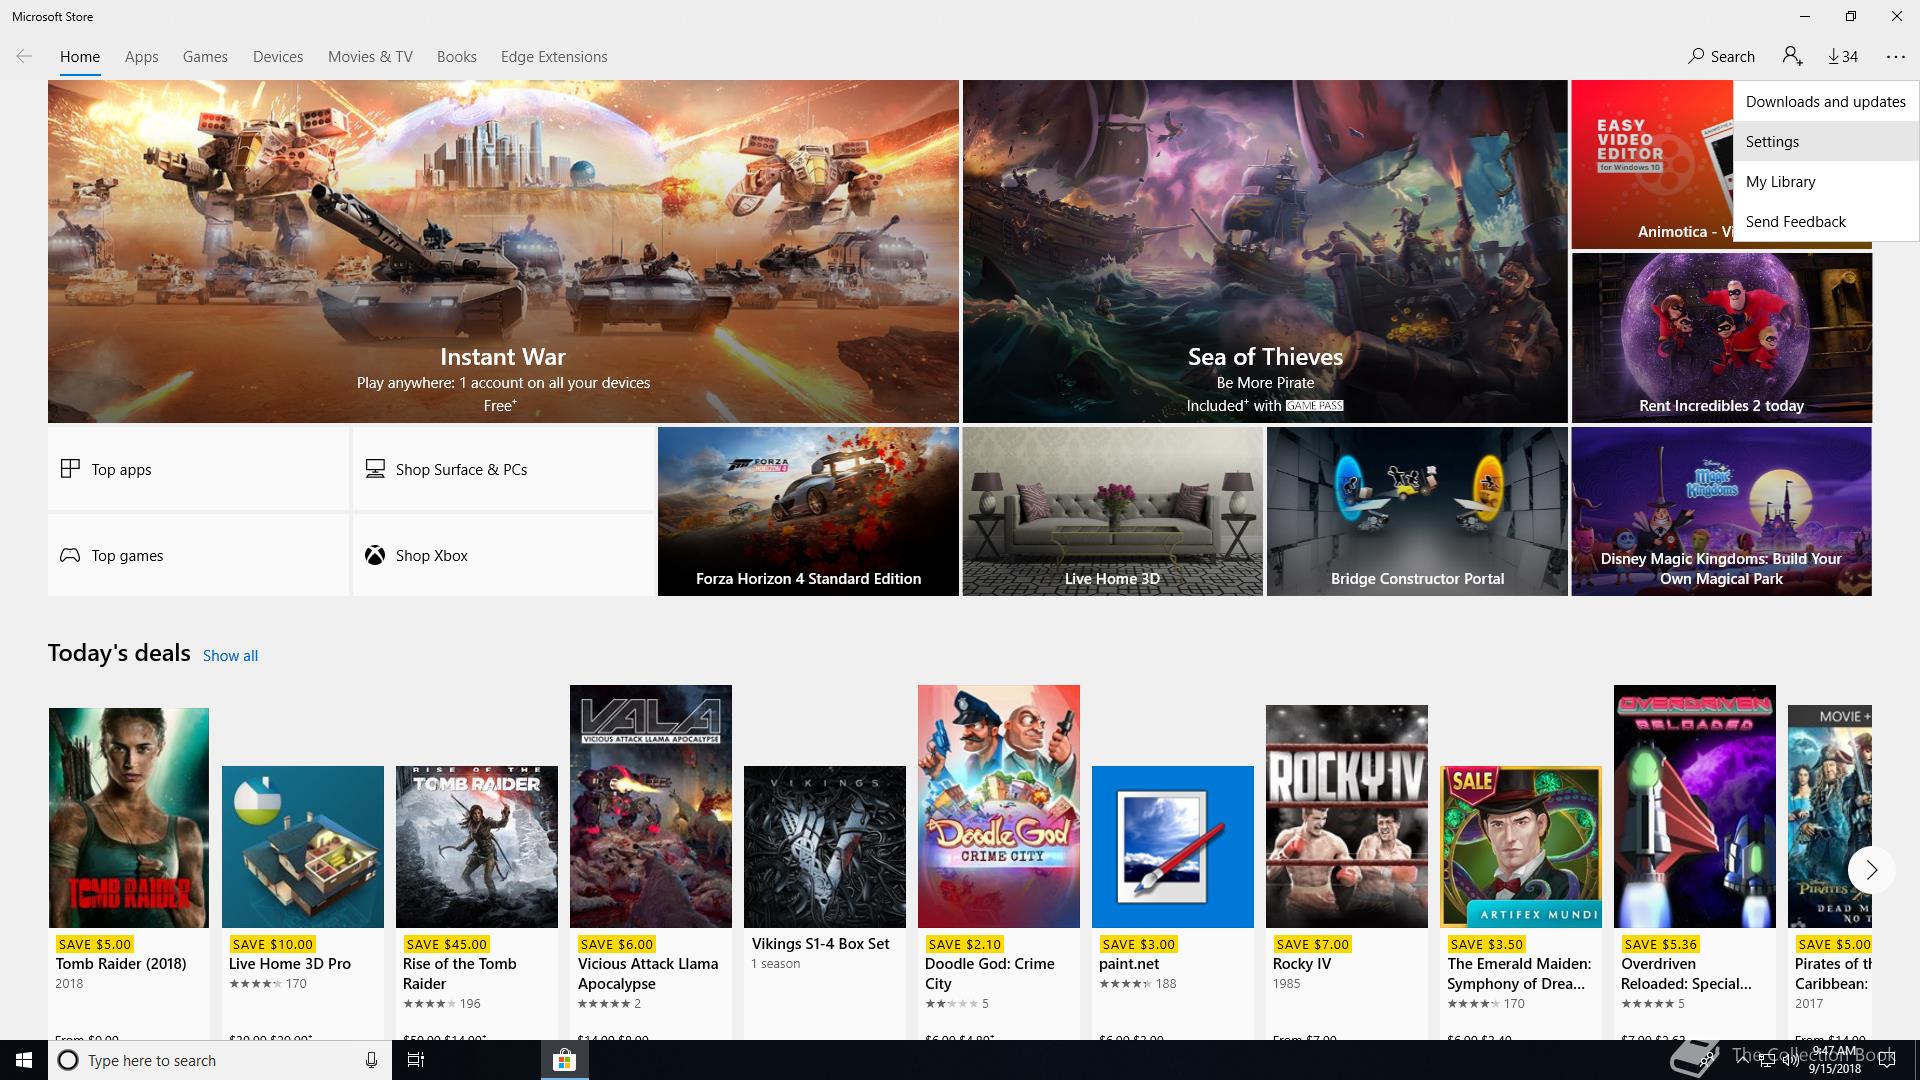Click the paint.net title text
Image resolution: width=1920 pixels, height=1080 pixels.
[x=1129, y=964]
